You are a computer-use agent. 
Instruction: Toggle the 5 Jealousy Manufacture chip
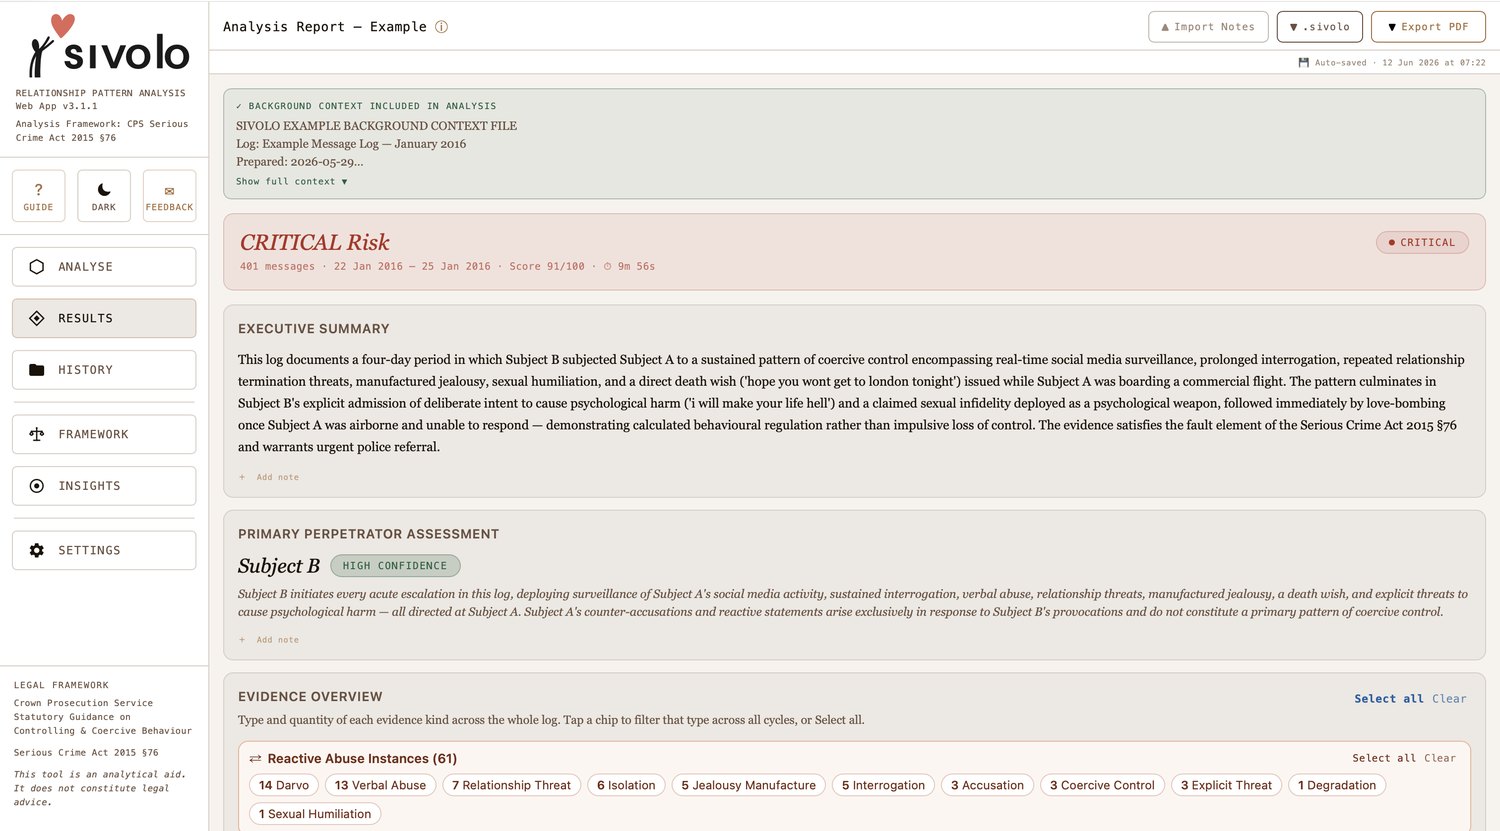[748, 785]
